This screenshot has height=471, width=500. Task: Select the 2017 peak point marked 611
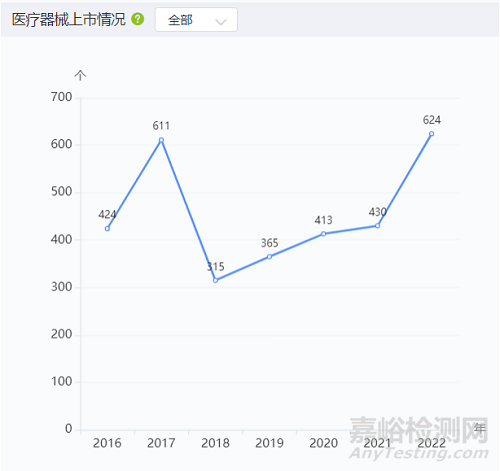click(x=161, y=140)
